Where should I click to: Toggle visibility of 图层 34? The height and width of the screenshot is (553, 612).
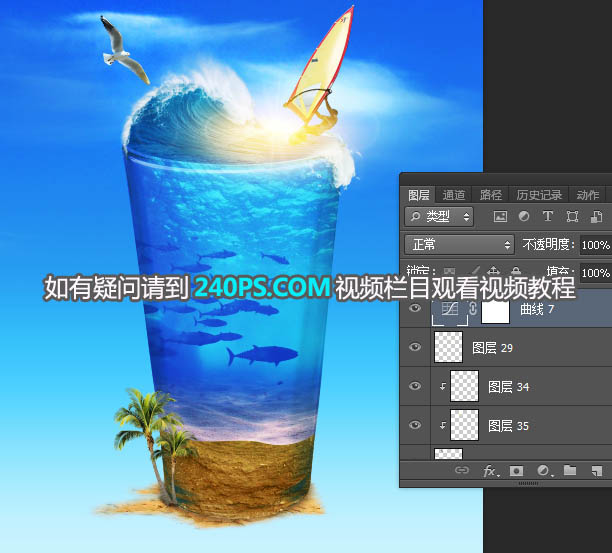415,386
